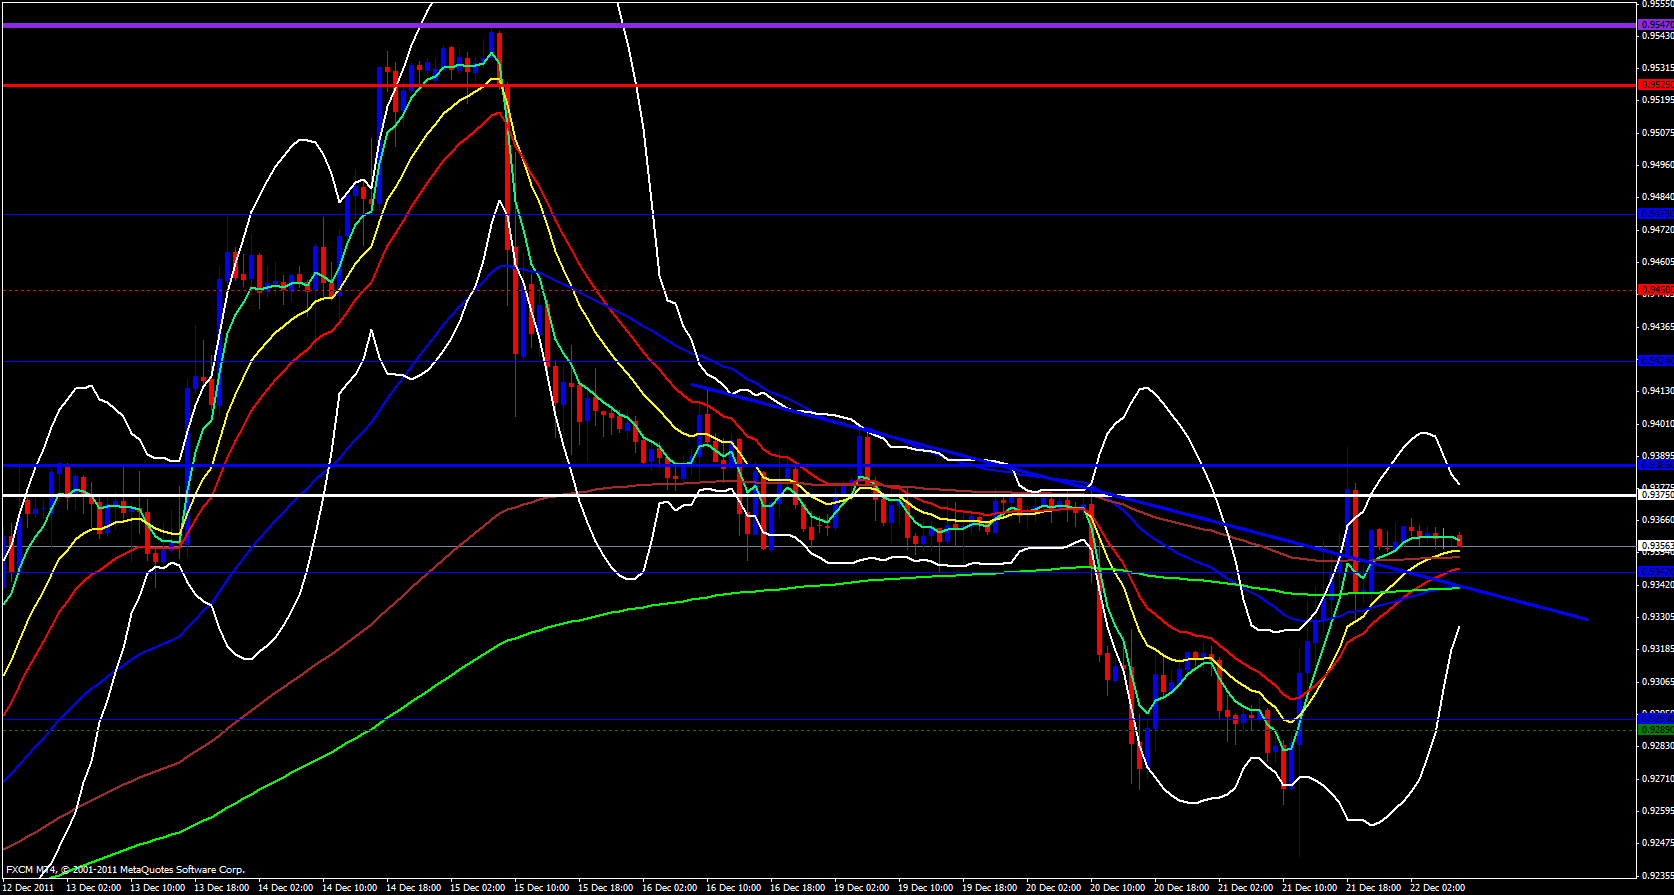Select the blue 0.93470 price tag
The height and width of the screenshot is (895, 1674).
click(1655, 572)
